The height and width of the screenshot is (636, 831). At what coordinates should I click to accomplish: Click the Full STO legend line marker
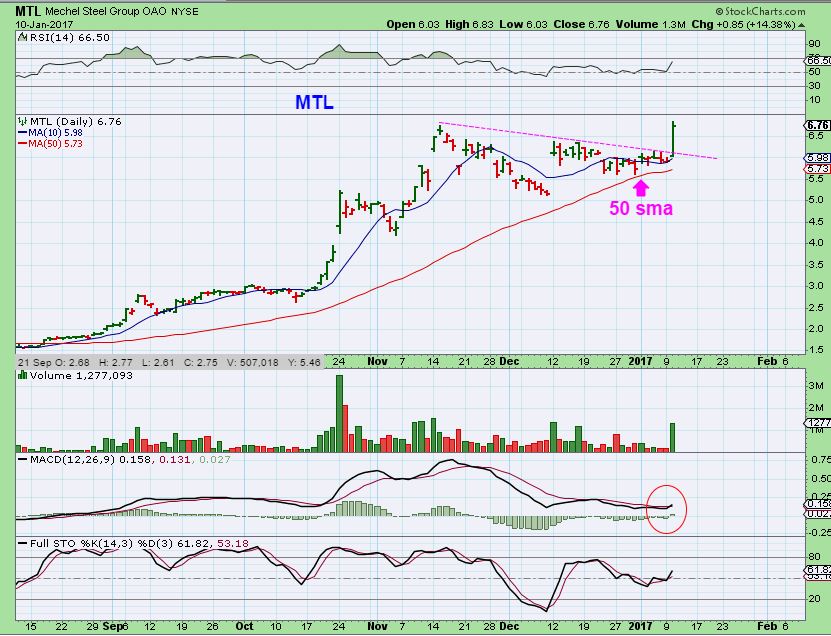pos(23,544)
